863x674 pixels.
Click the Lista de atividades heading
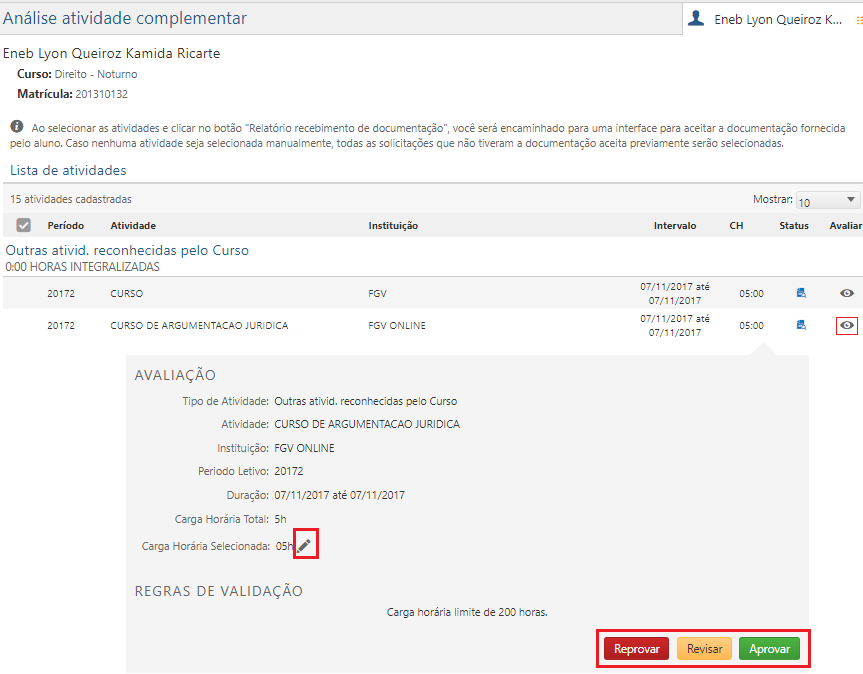67,170
